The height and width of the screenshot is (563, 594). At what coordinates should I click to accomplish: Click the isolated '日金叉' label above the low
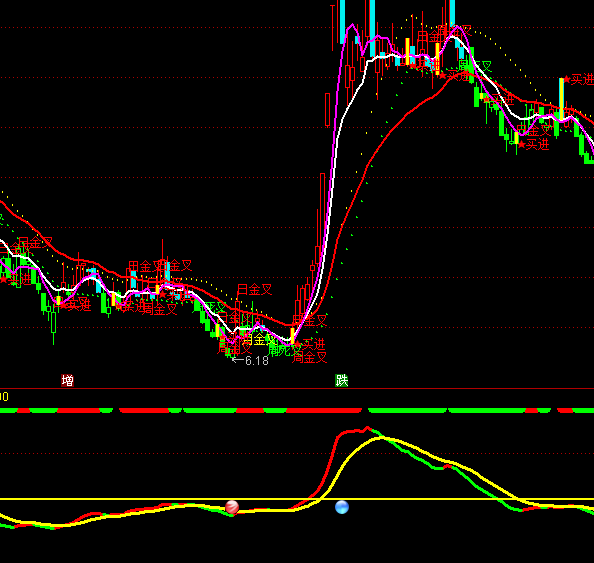pyautogui.click(x=255, y=290)
